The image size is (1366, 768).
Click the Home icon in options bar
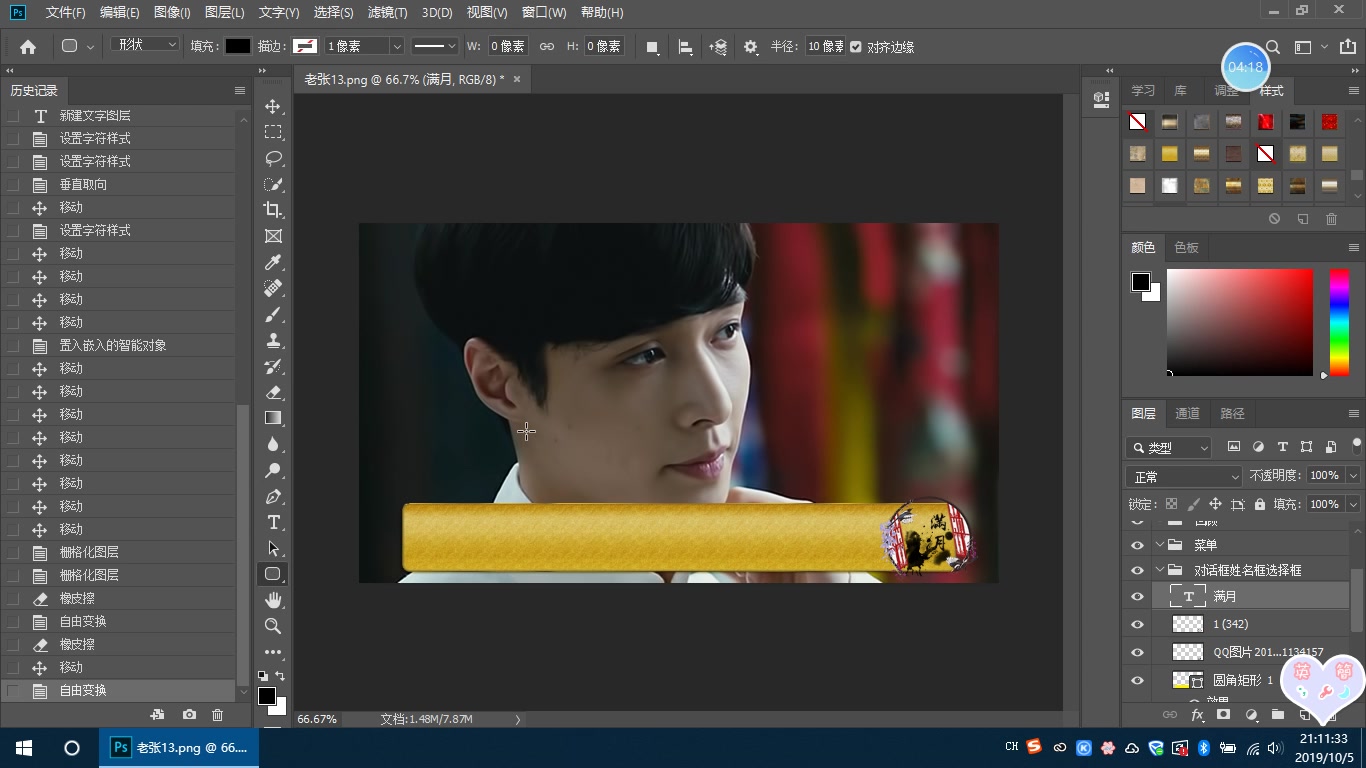(x=28, y=47)
